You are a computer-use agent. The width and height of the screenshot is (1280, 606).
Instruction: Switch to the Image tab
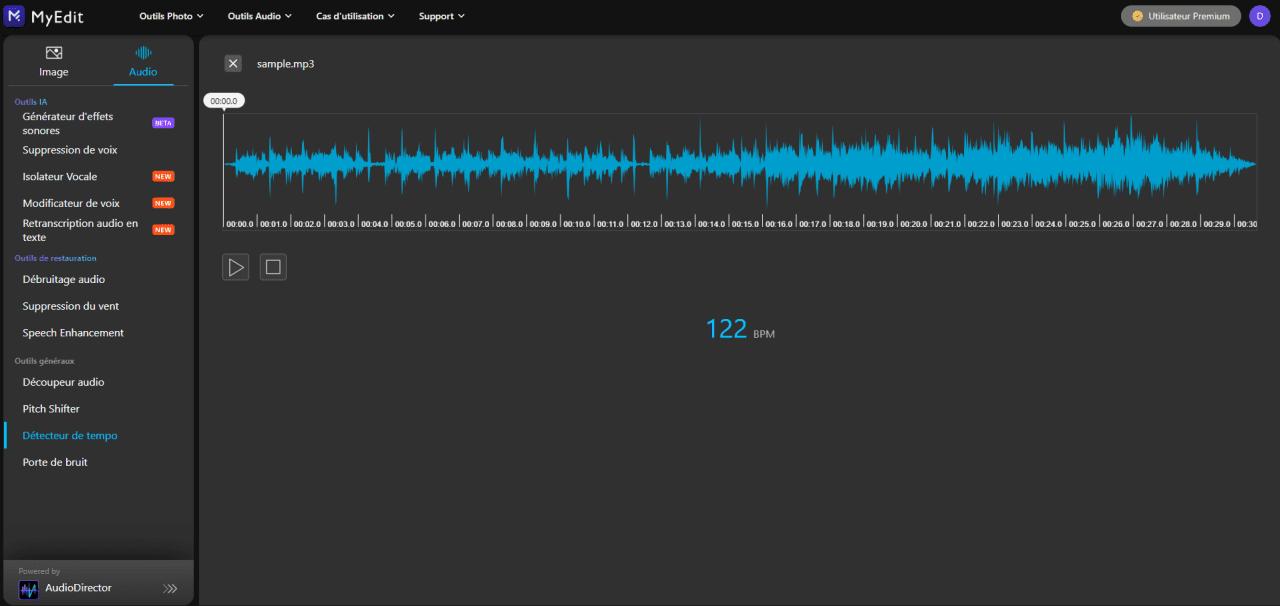pyautogui.click(x=54, y=62)
